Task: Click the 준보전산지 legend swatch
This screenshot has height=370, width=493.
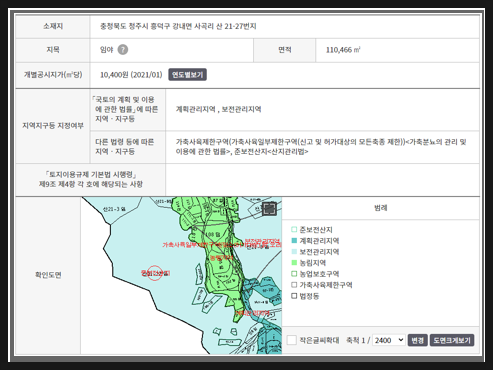Action: (x=294, y=229)
